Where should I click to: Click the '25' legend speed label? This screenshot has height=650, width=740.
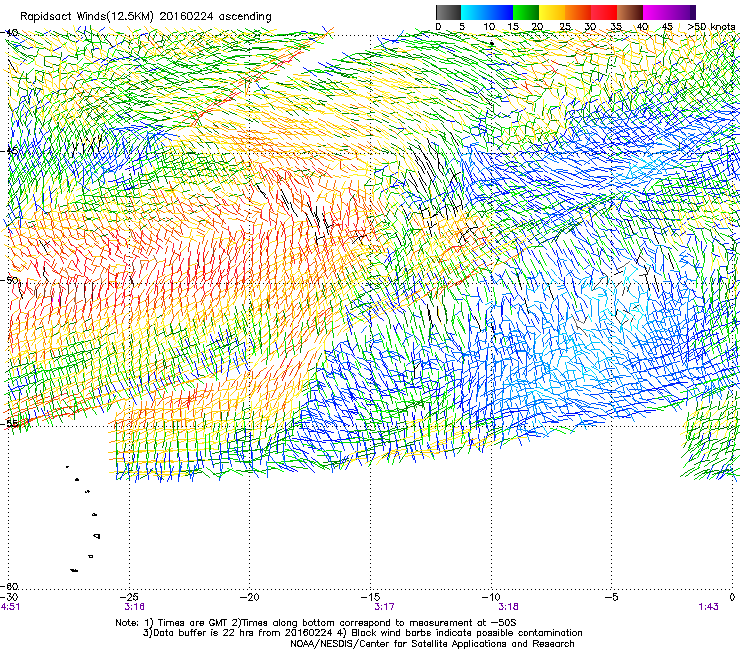click(x=565, y=27)
